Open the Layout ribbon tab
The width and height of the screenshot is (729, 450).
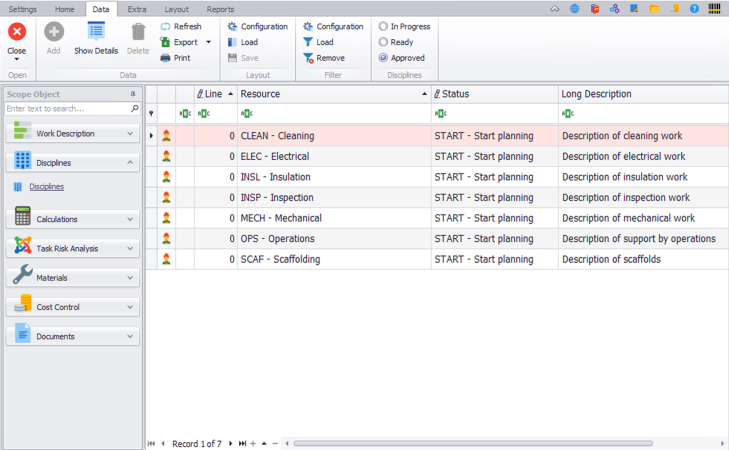point(176,9)
